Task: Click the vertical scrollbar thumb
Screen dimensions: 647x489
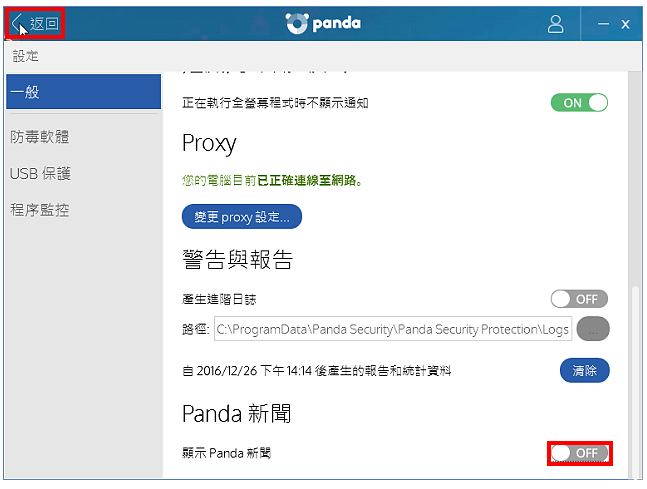Action: click(x=636, y=382)
